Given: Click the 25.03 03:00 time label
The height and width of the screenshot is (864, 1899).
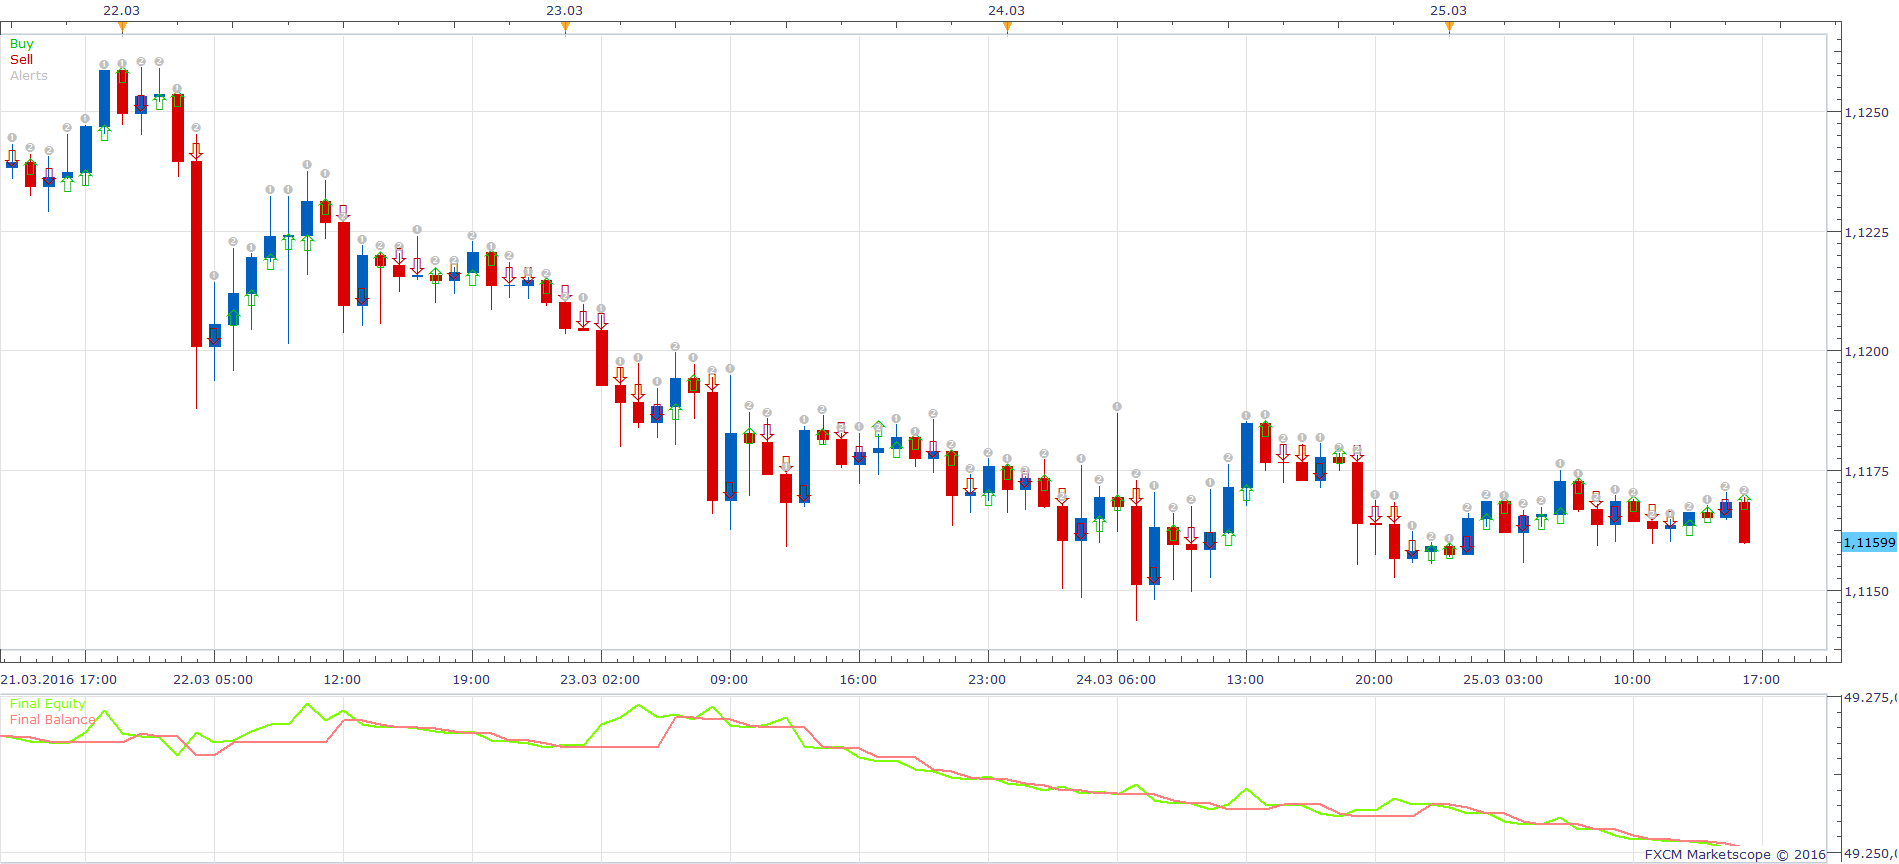Looking at the screenshot, I should 1503,680.
